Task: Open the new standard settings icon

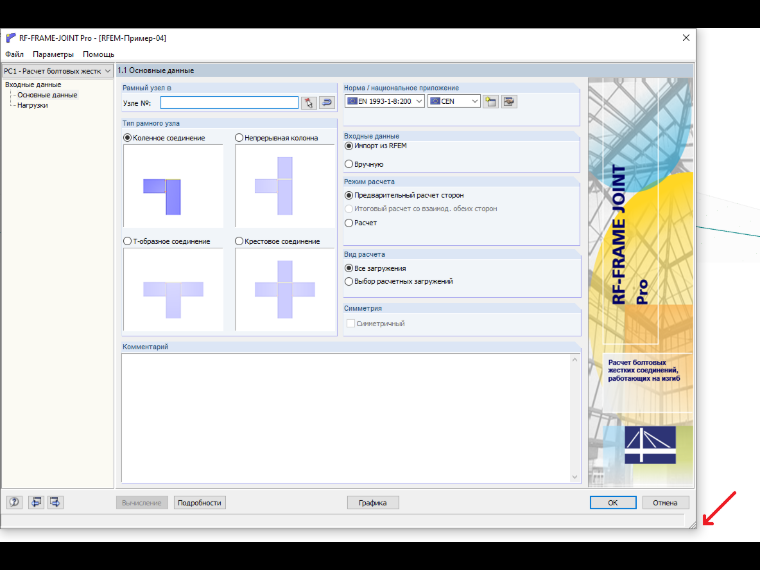Action: [x=491, y=101]
